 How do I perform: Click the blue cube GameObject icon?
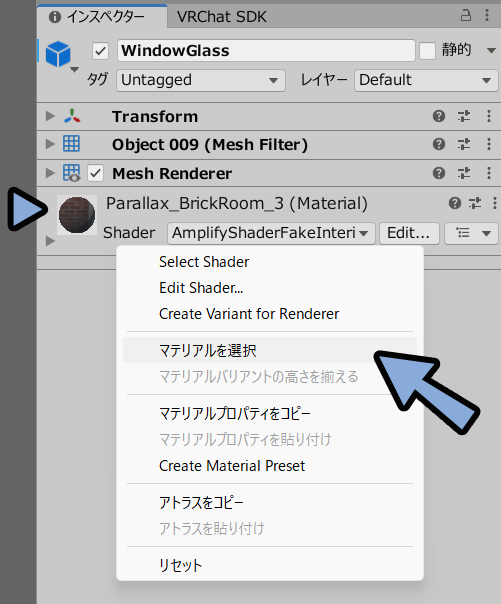point(58,54)
